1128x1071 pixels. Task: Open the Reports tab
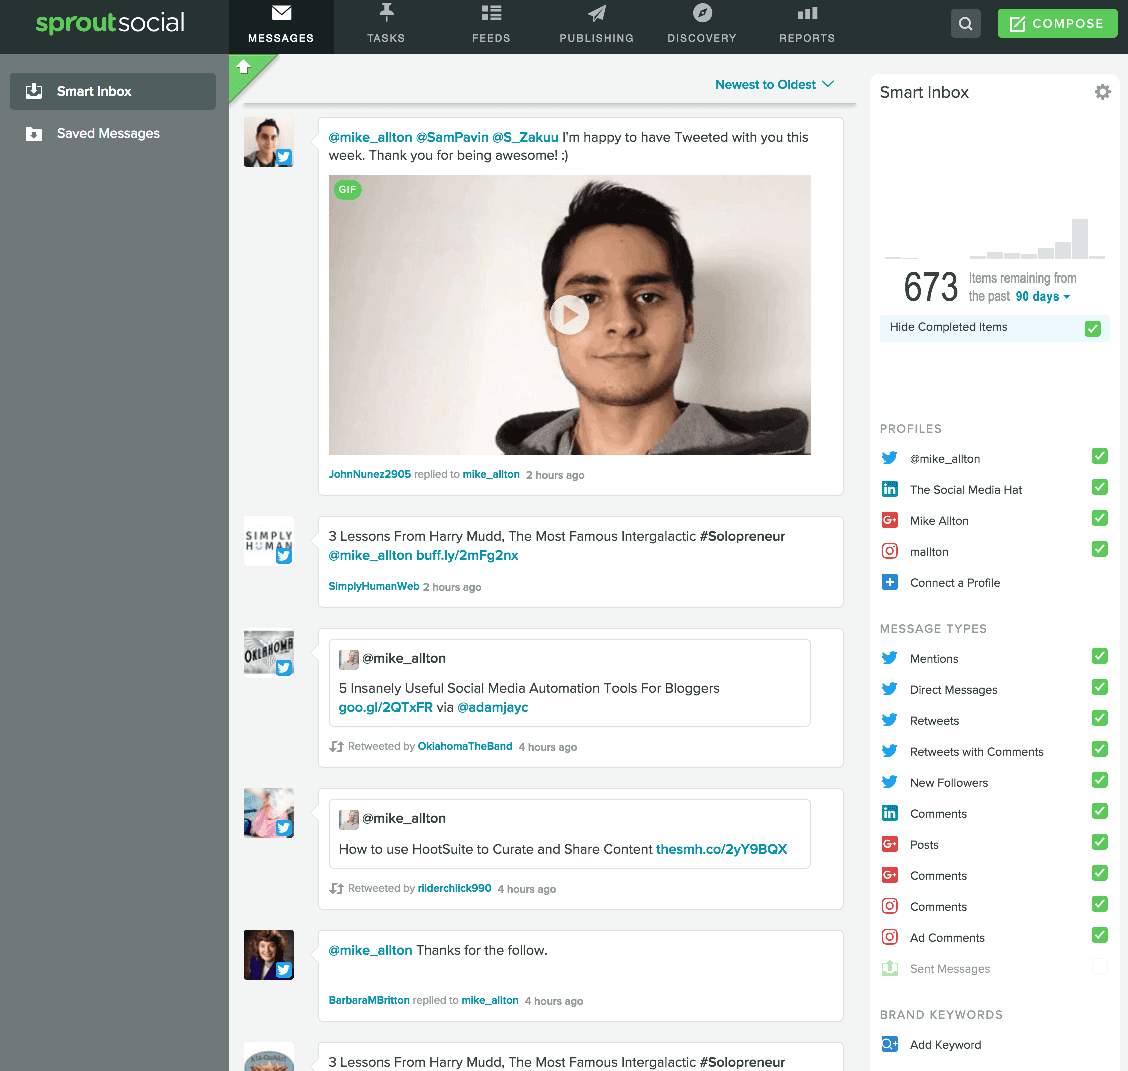click(x=807, y=26)
